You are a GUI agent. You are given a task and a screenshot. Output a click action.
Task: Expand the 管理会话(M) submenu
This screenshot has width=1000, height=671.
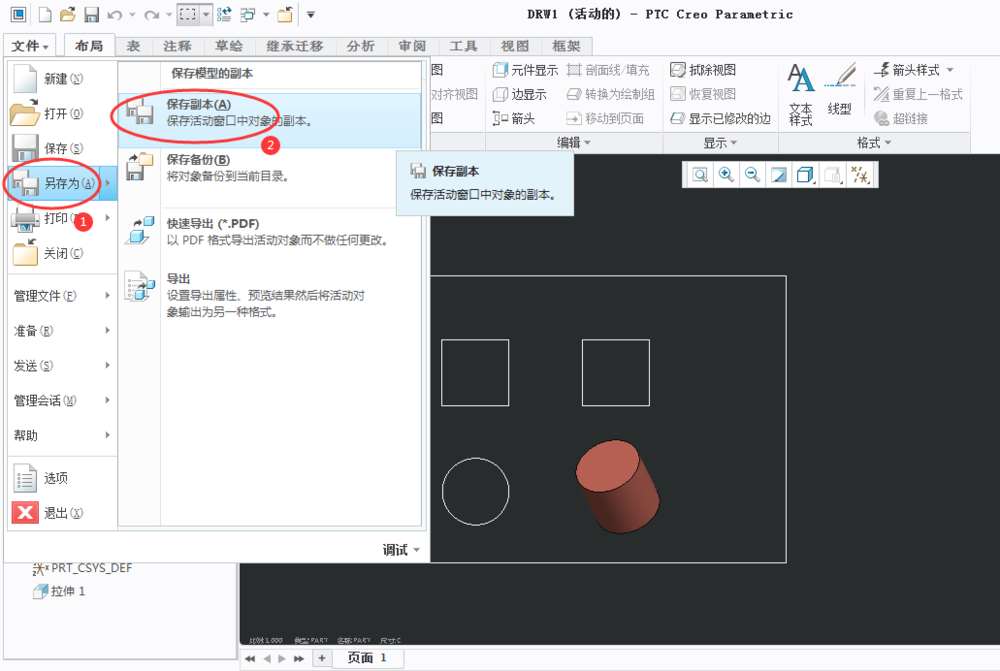coord(62,401)
